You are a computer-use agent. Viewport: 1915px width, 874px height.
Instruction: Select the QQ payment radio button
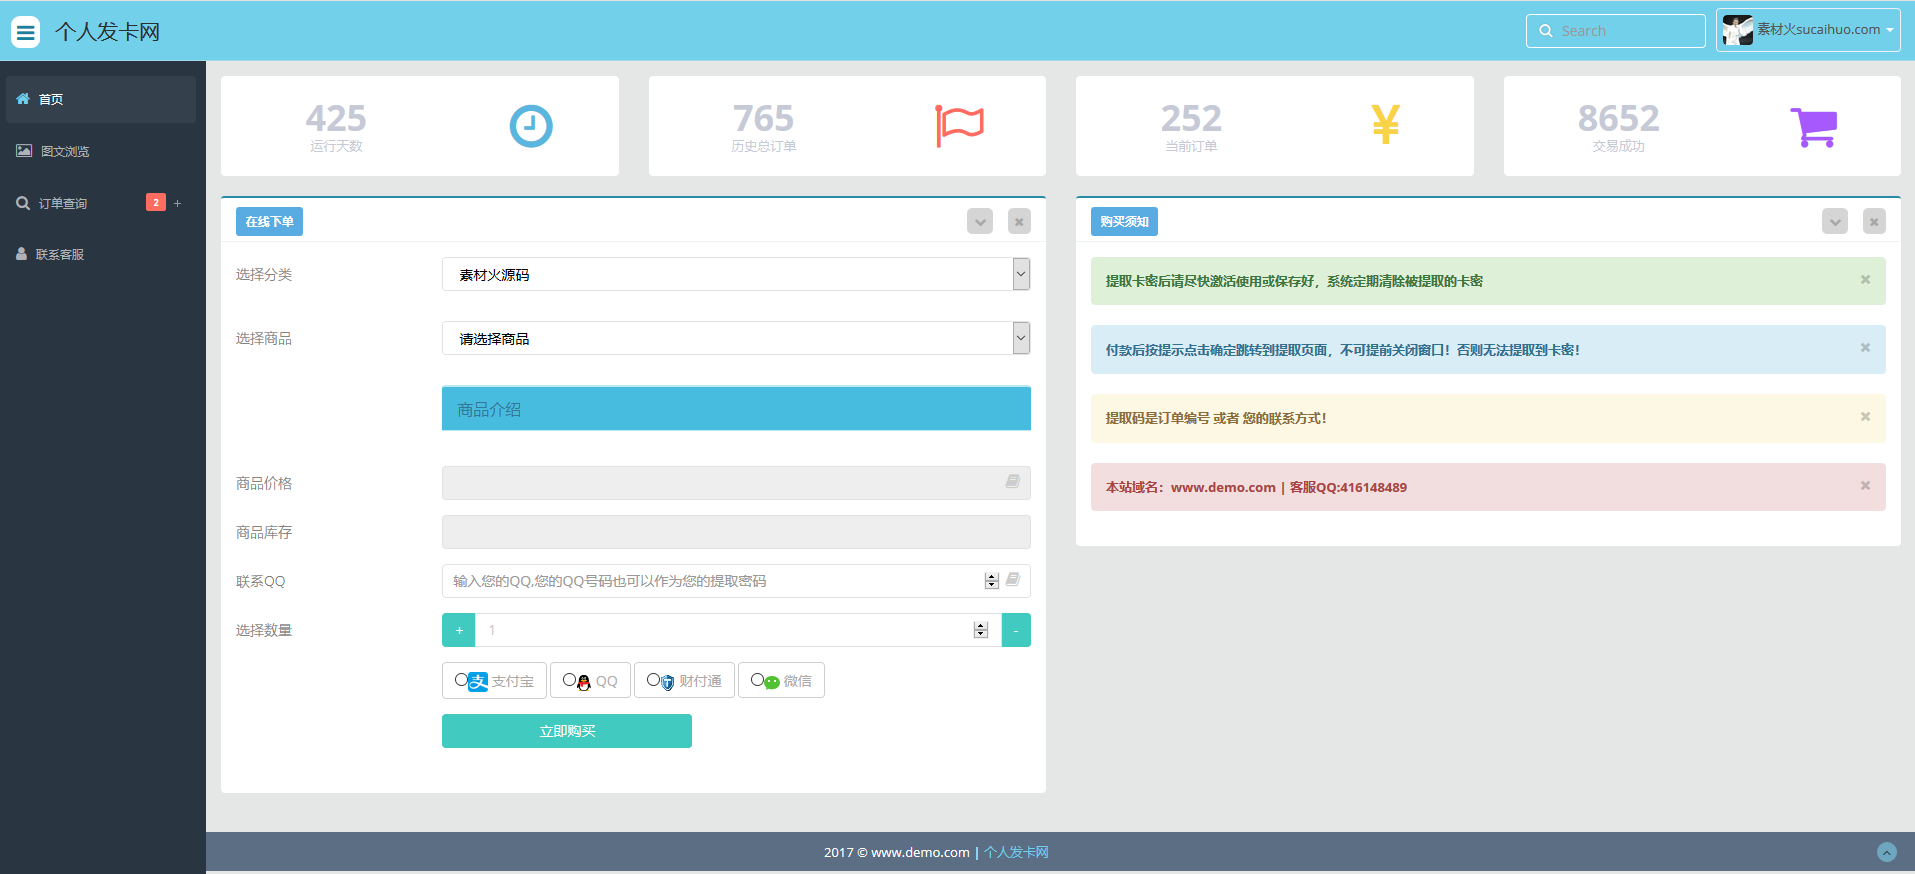pyautogui.click(x=569, y=680)
